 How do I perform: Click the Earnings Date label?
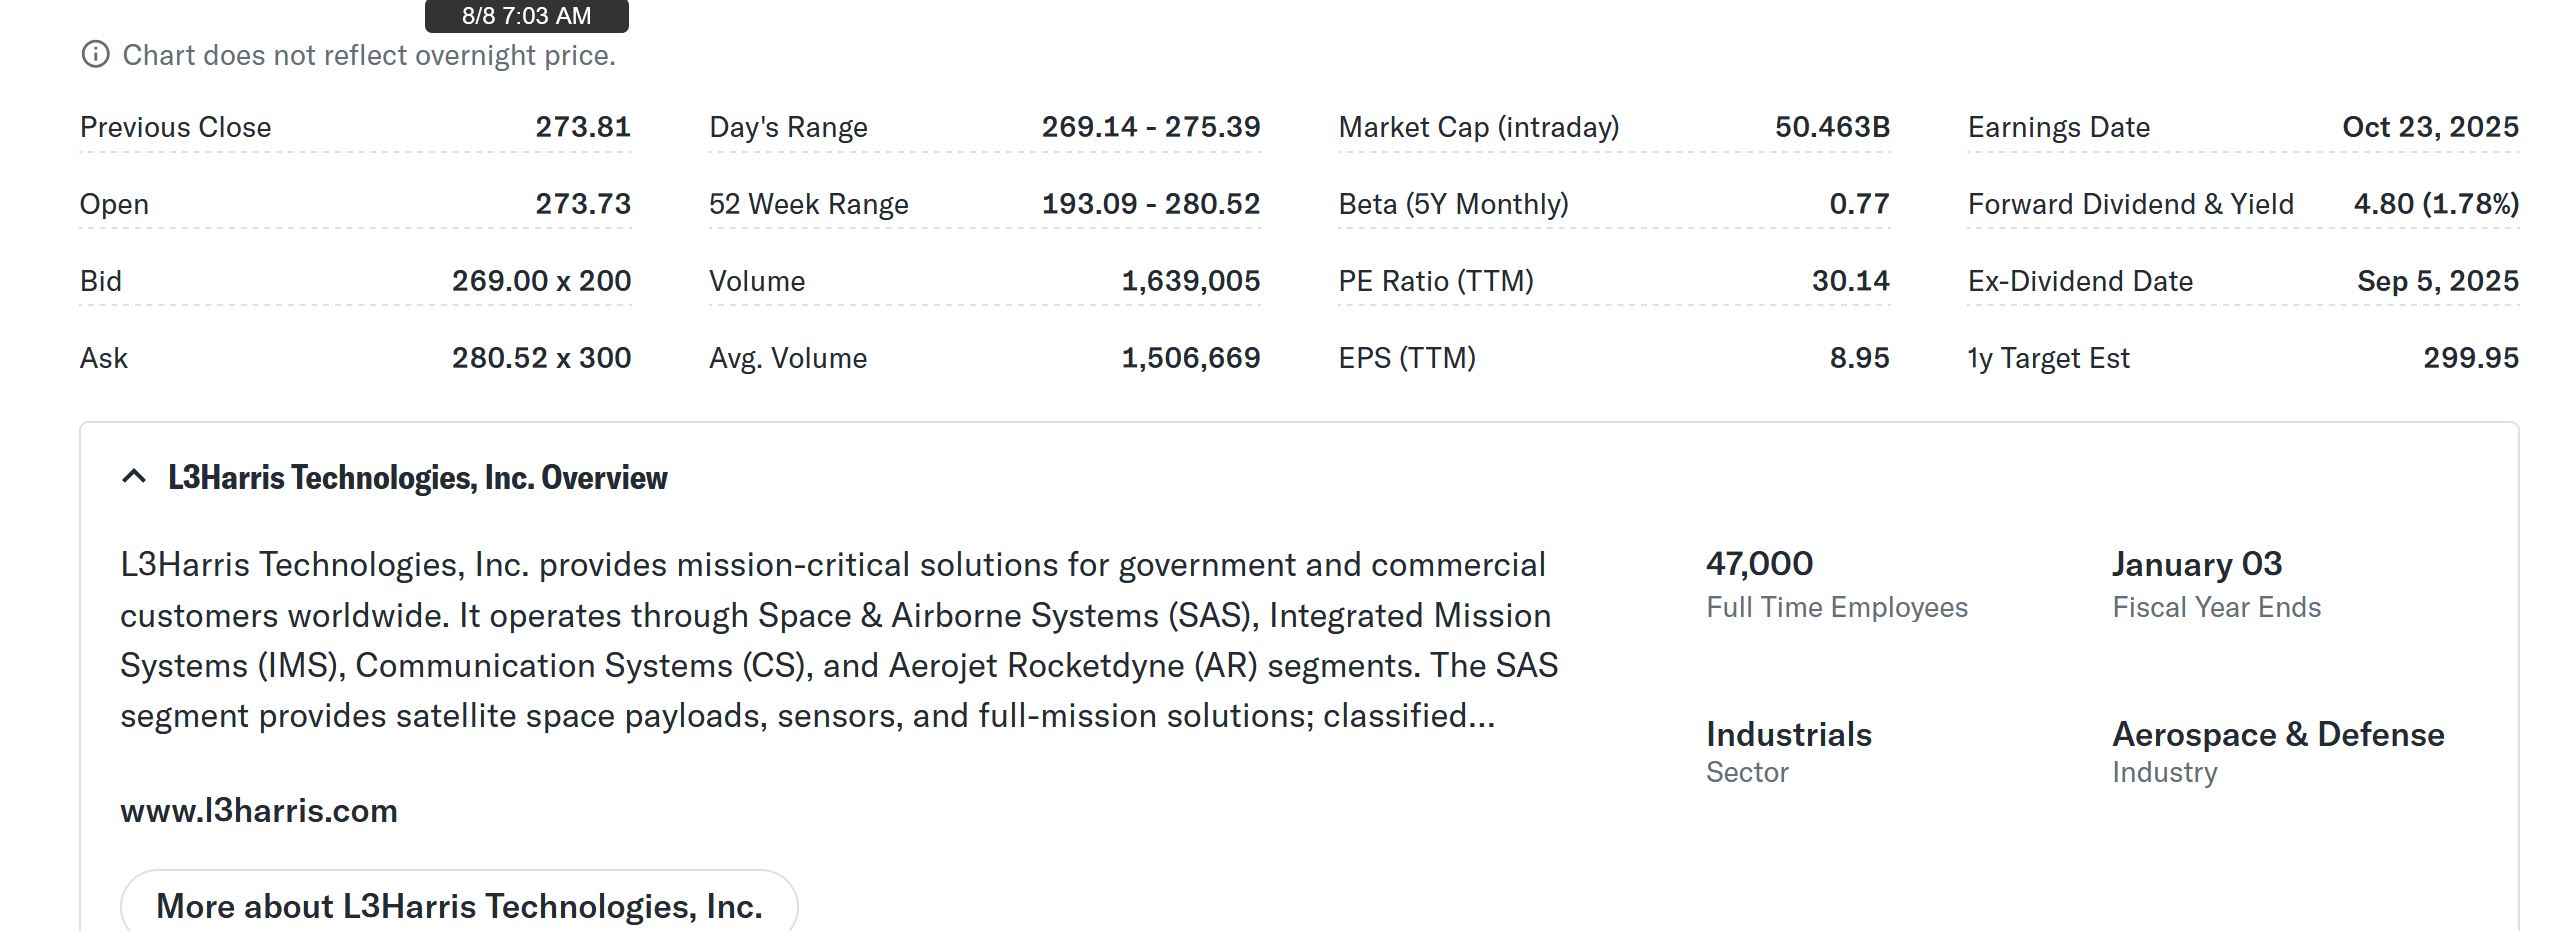click(x=2058, y=127)
